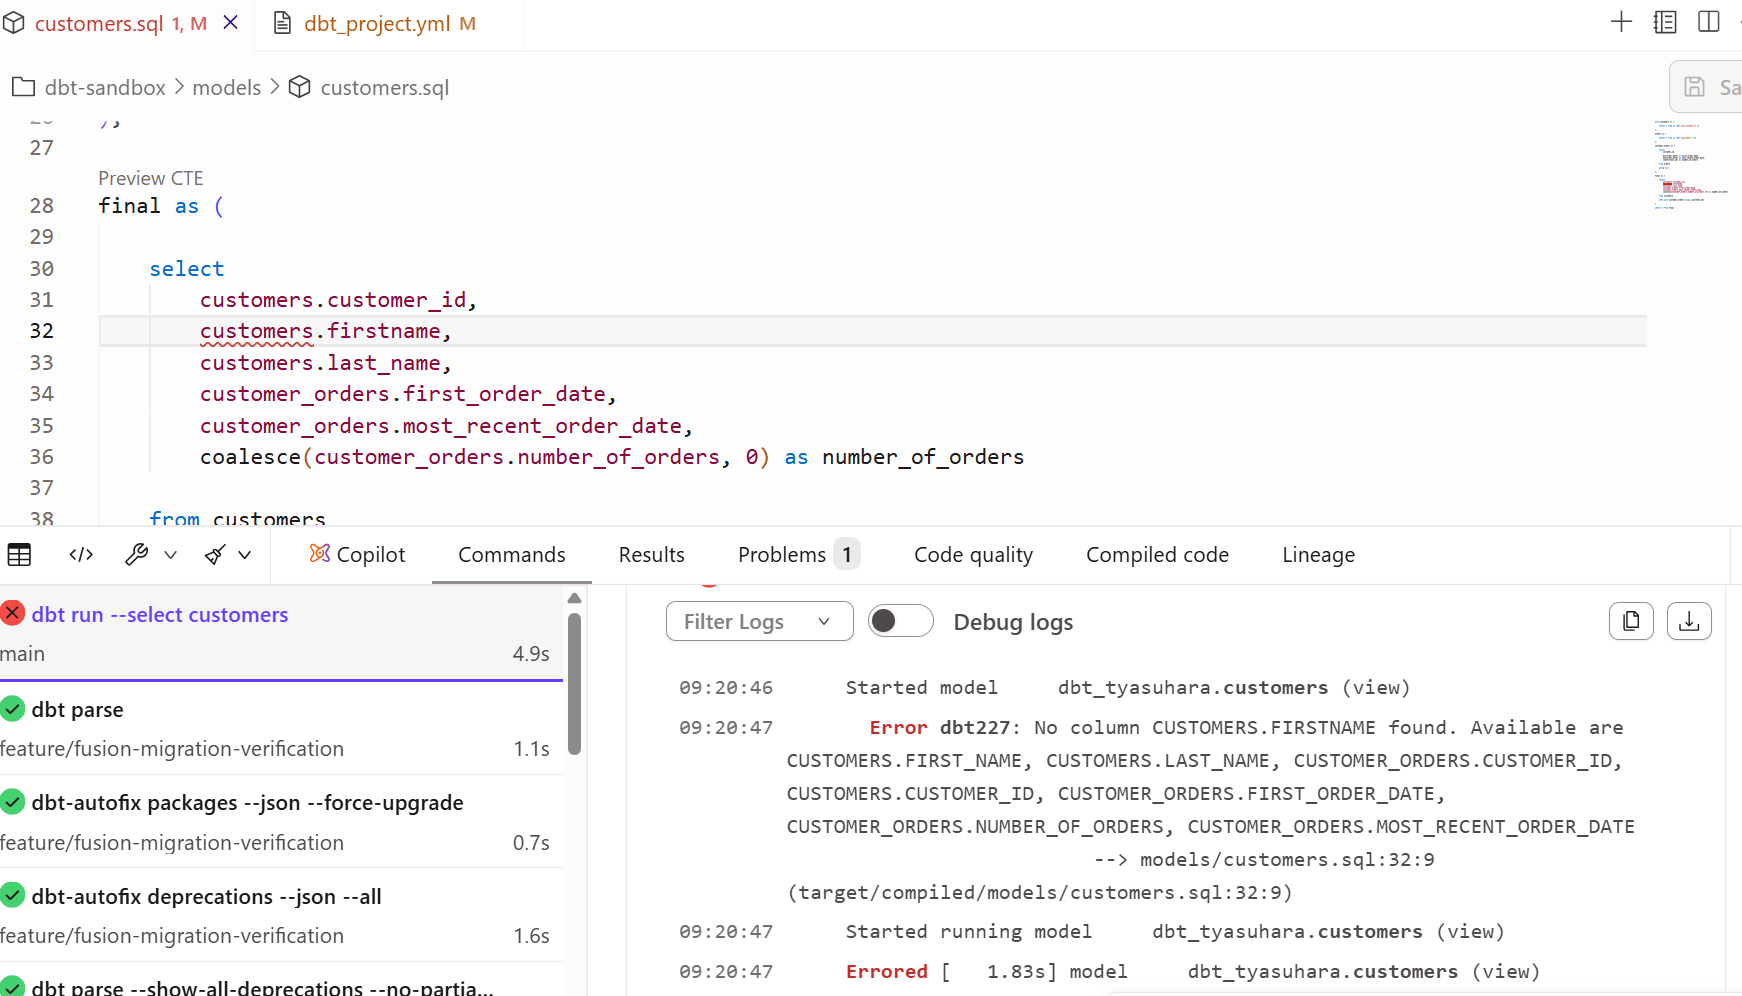Click the Preview CTE code lens
The image size is (1742, 996).
pyautogui.click(x=151, y=178)
